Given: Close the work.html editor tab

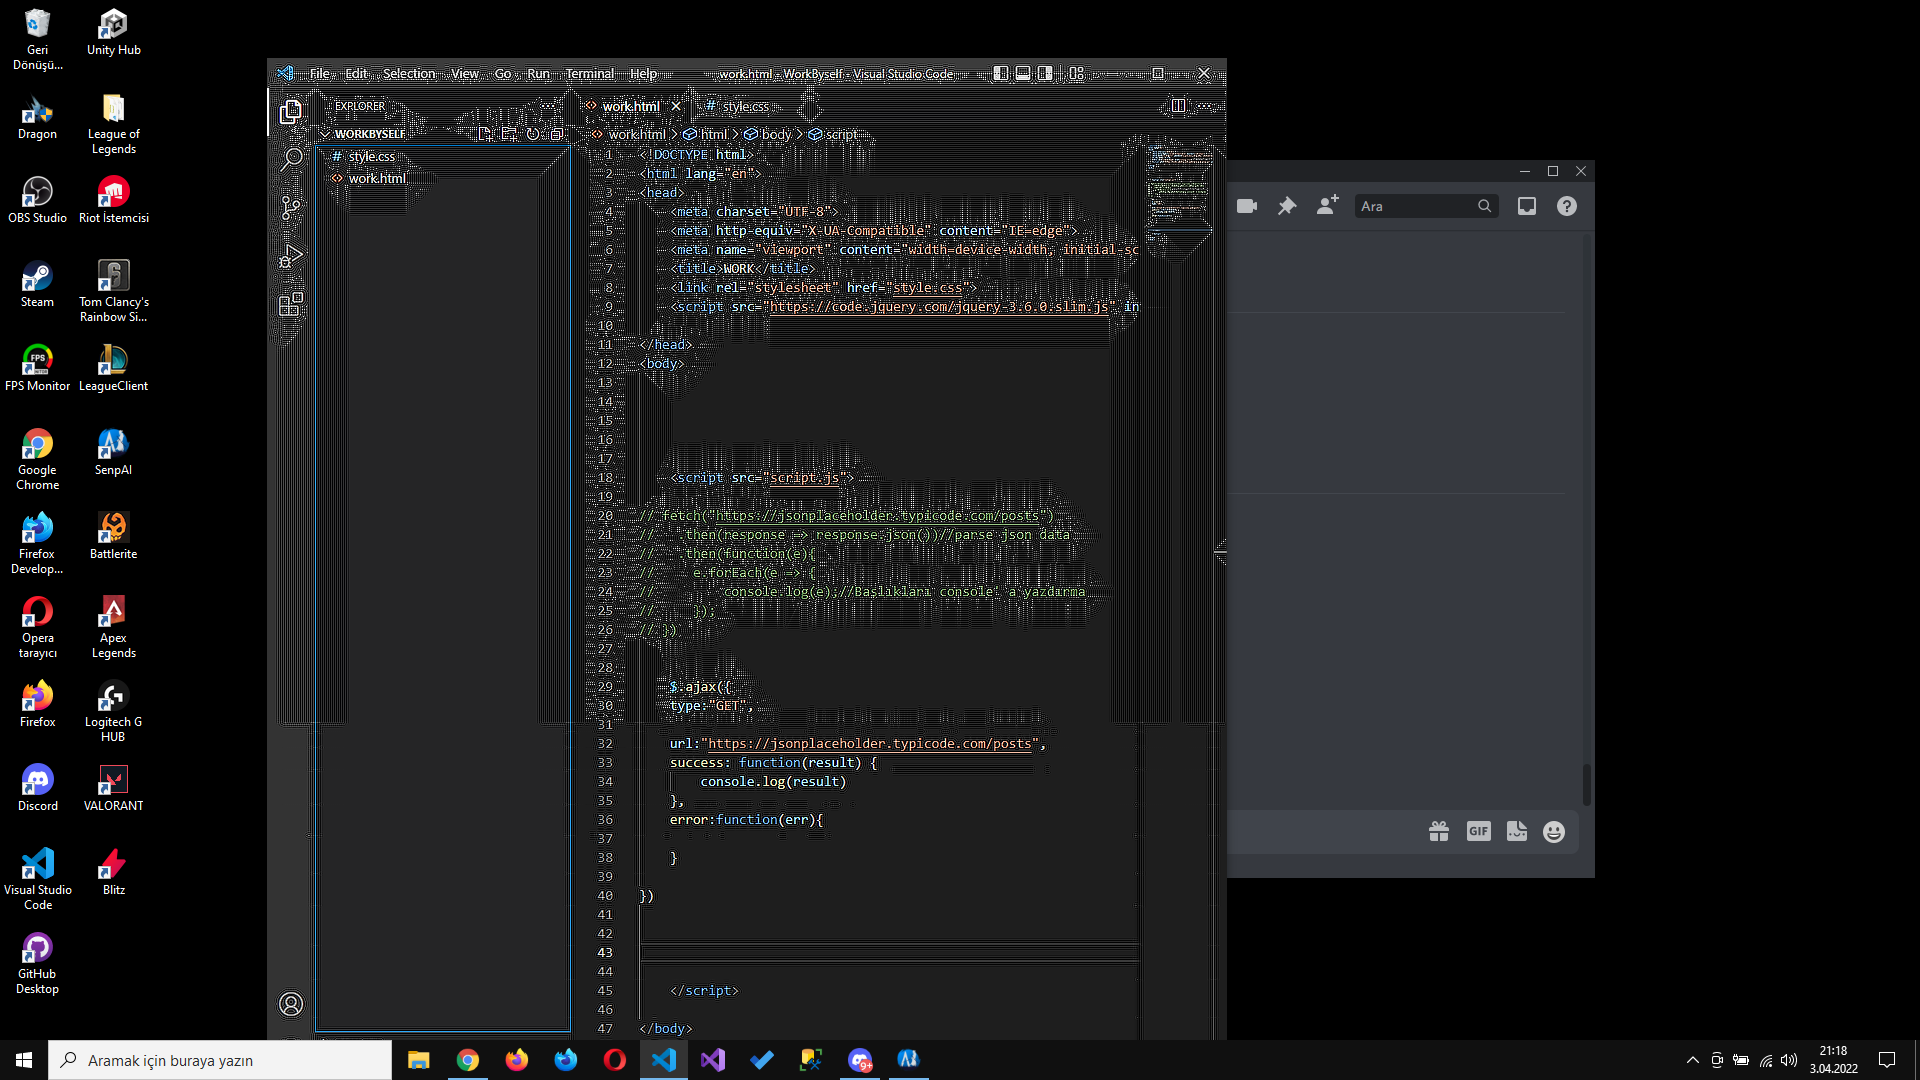Looking at the screenshot, I should [676, 106].
